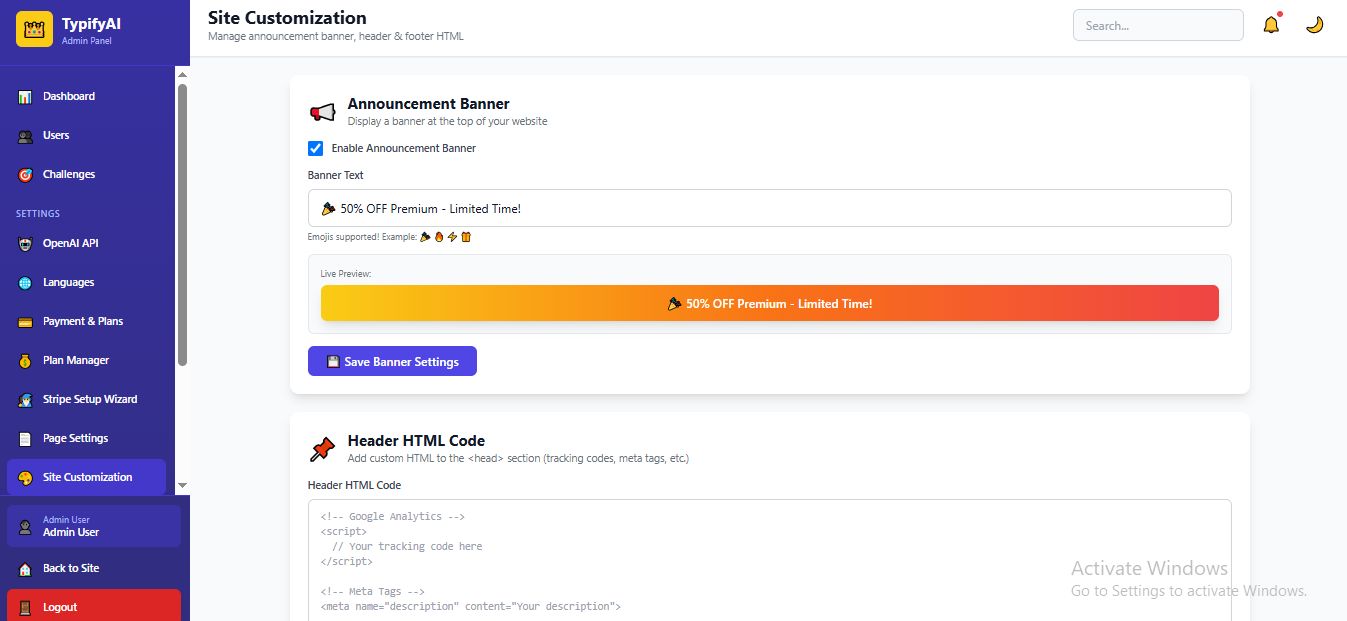Click the Plan Manager money bag icon

point(25,361)
